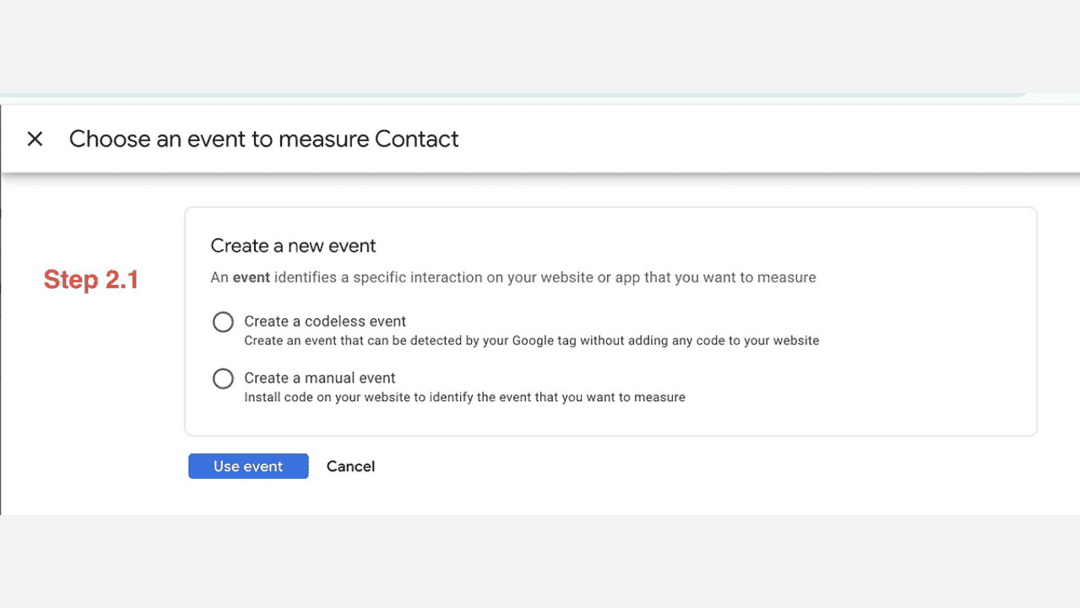Click the codeless event description text
This screenshot has width=1080, height=608.
(x=532, y=340)
